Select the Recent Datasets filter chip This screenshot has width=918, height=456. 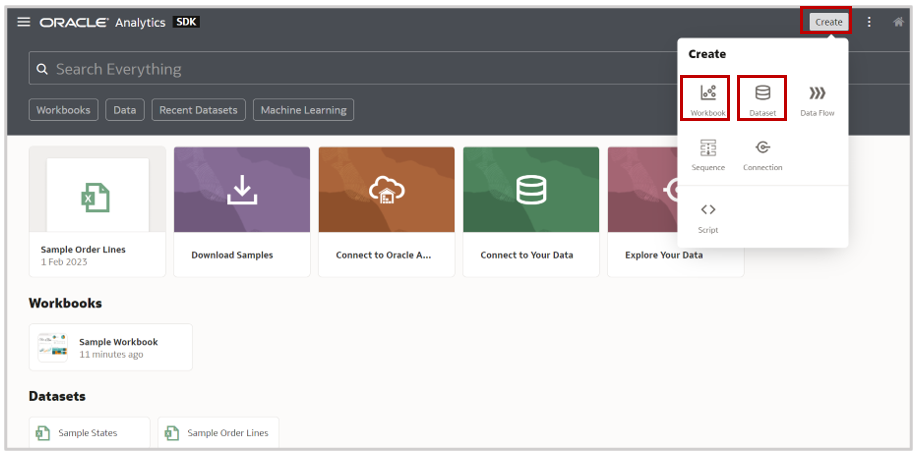click(x=198, y=110)
